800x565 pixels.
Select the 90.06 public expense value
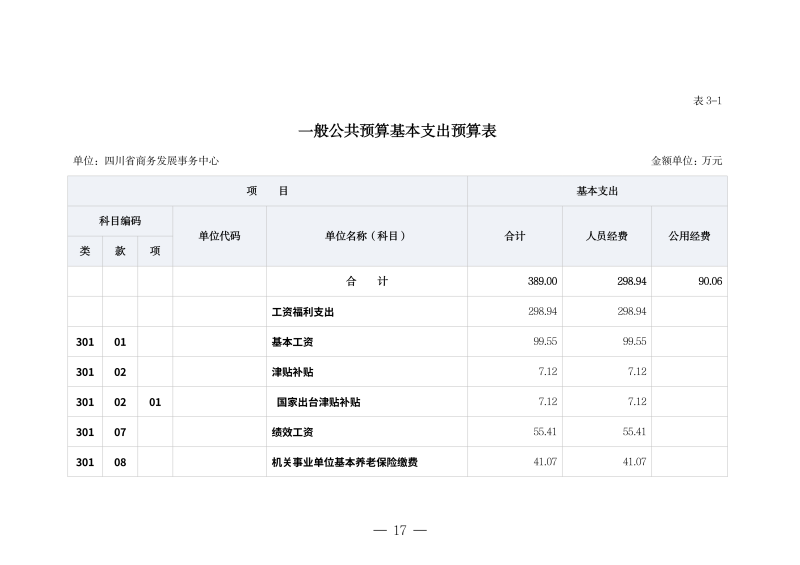[710, 282]
